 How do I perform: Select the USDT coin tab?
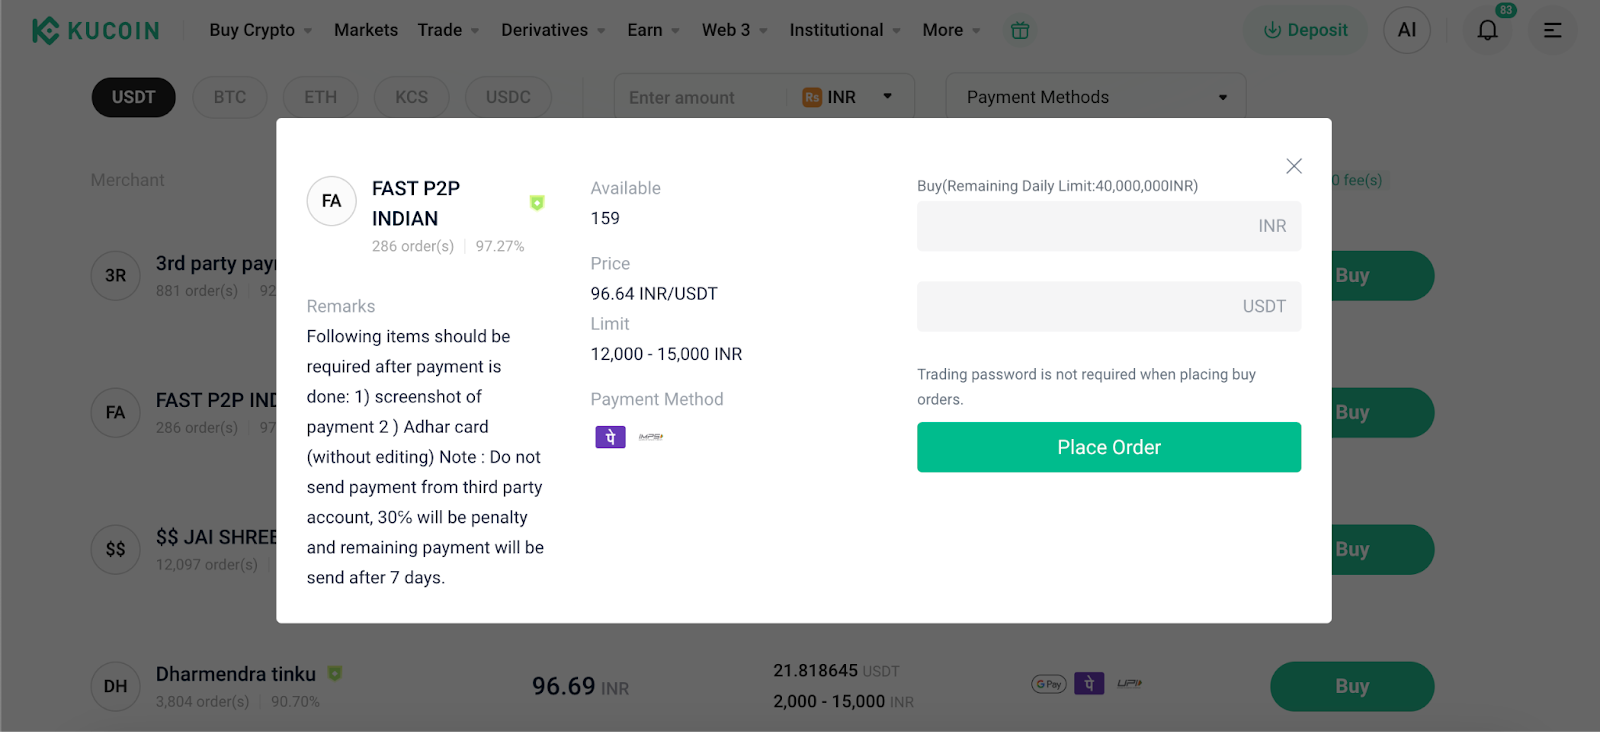[133, 97]
